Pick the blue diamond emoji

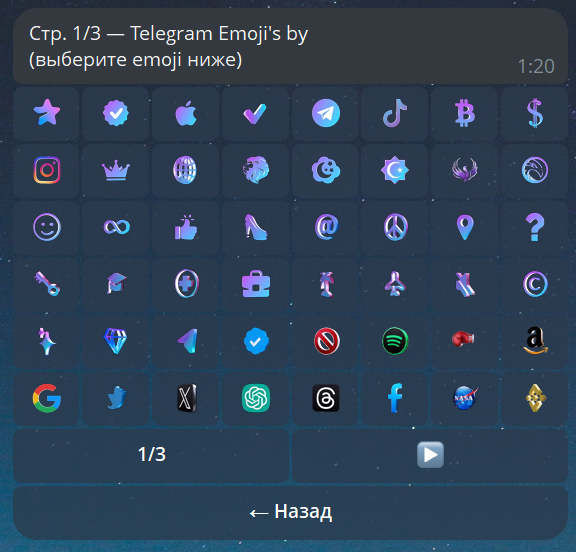coord(116,341)
